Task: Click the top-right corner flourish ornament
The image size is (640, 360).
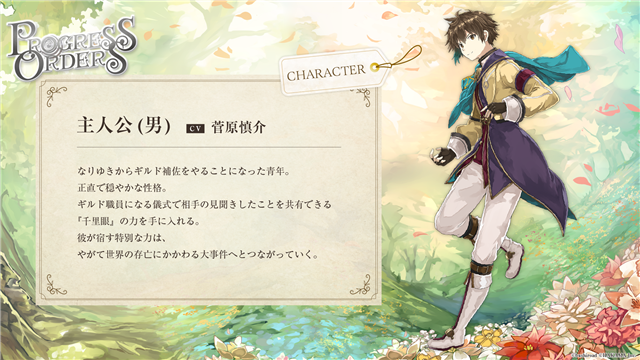Action: (361, 97)
